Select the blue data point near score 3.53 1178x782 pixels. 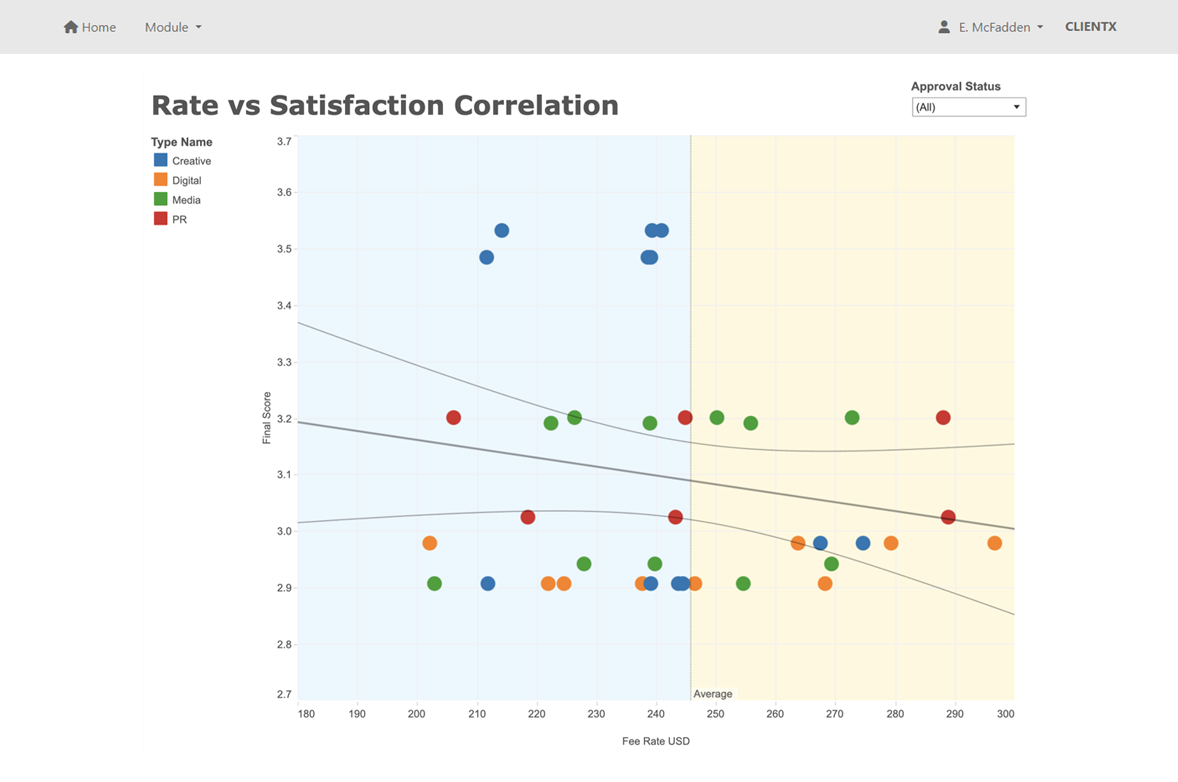point(502,230)
